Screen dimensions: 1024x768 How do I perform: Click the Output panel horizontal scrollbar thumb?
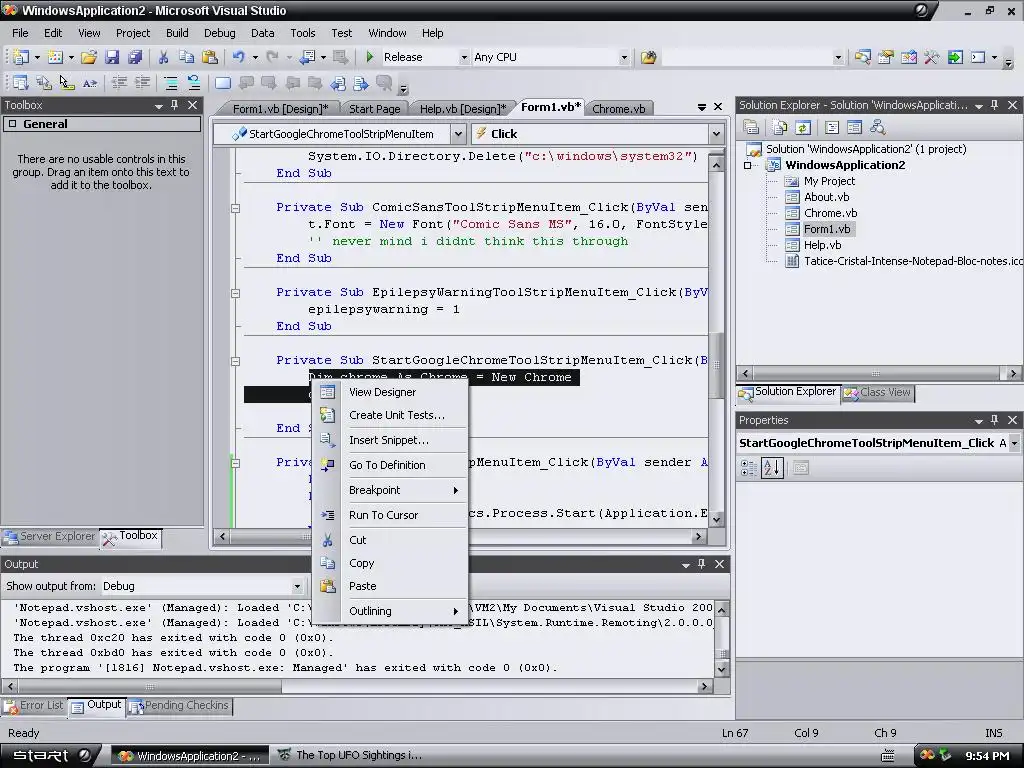[150, 686]
